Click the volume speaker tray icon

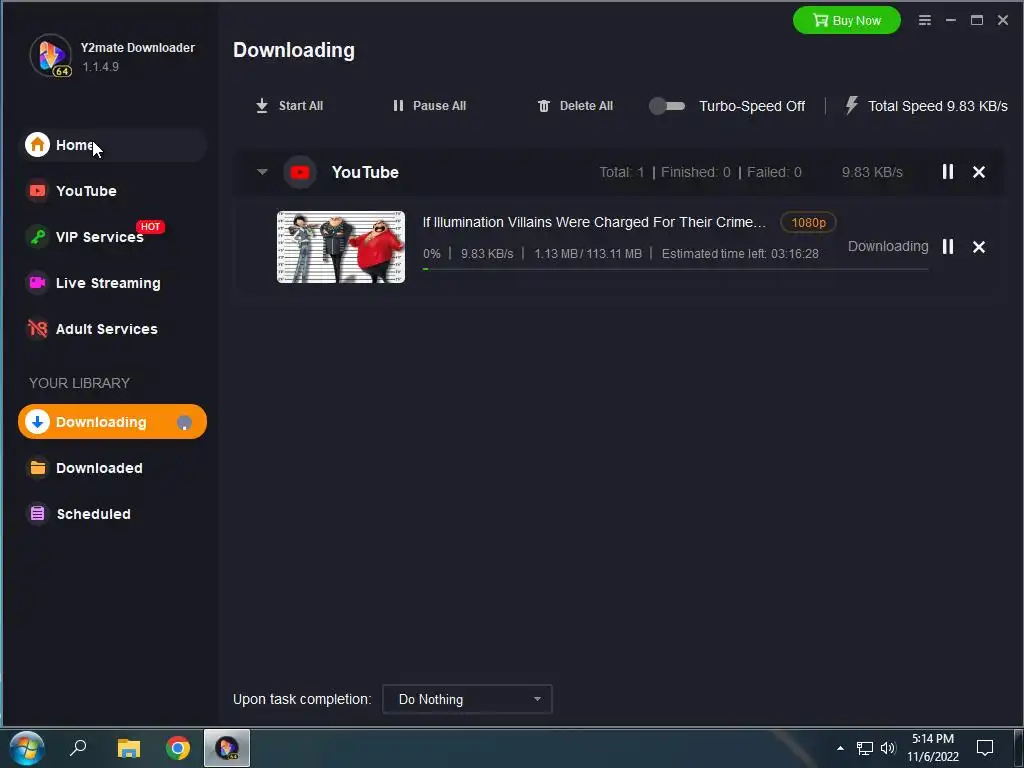click(888, 748)
